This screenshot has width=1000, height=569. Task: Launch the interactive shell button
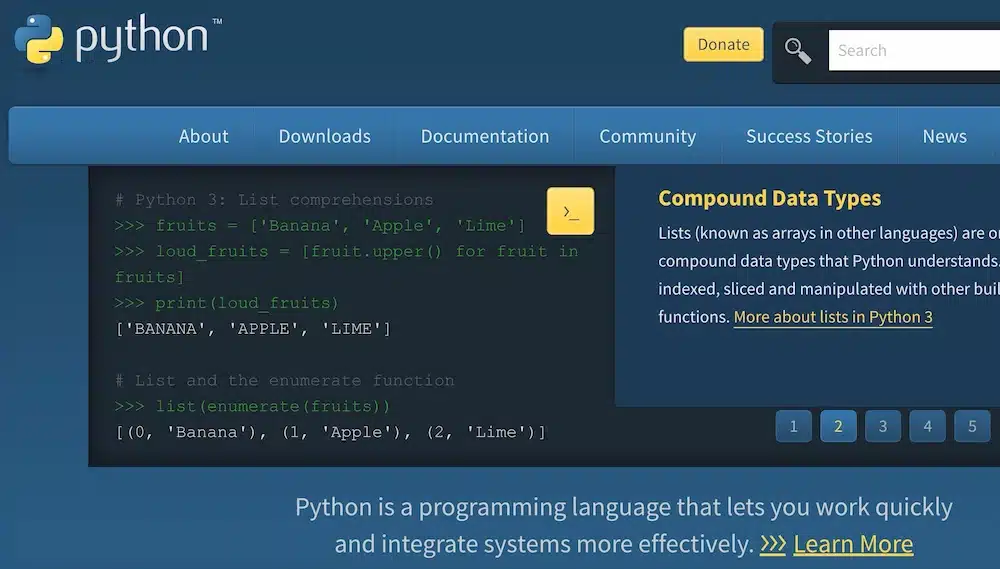pyautogui.click(x=570, y=211)
